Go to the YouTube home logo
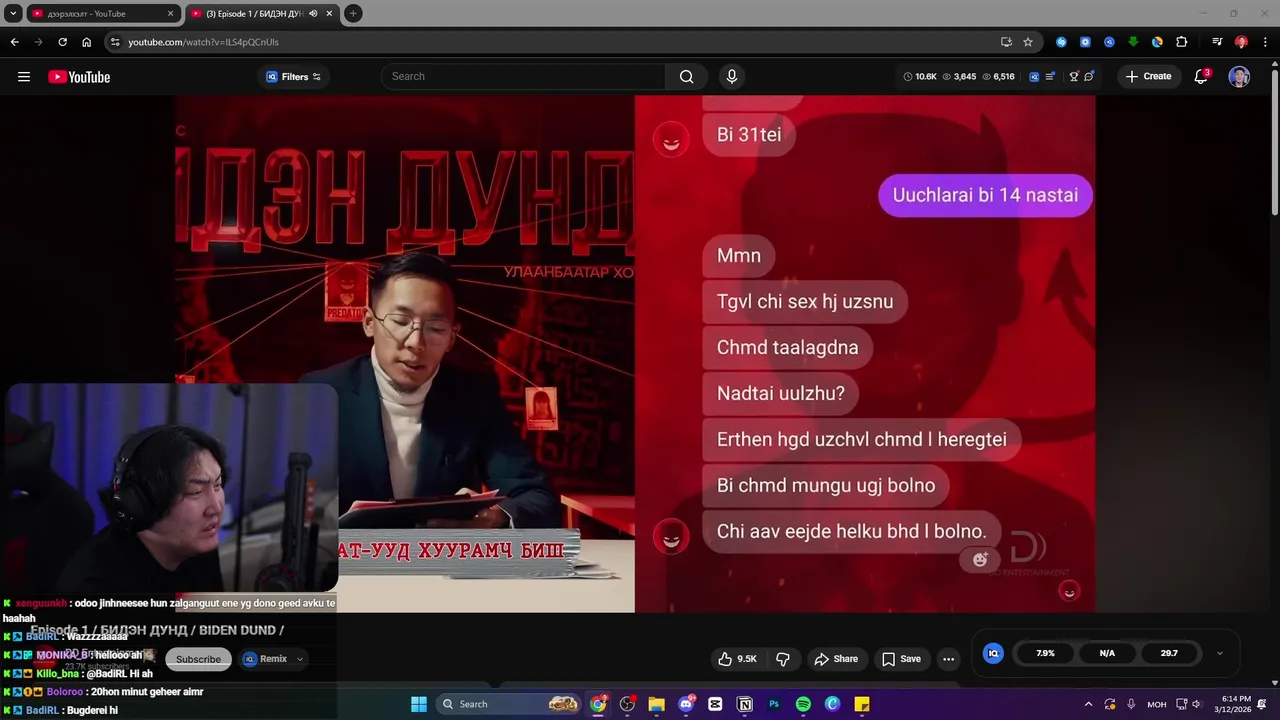 click(x=79, y=77)
